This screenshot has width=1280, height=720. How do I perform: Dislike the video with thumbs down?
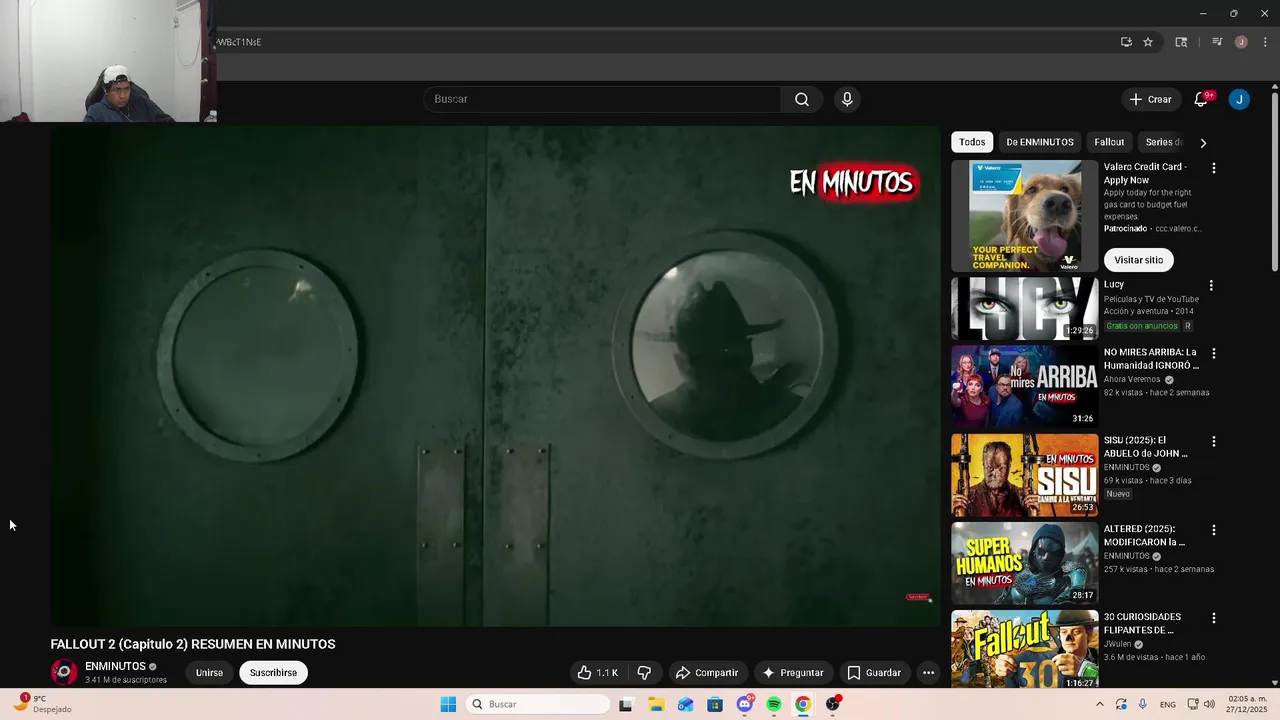[x=644, y=673]
